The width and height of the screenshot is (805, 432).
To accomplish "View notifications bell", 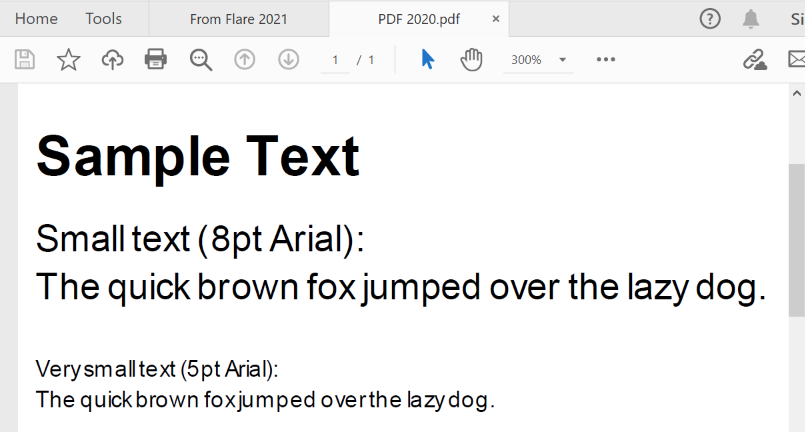I will point(751,18).
